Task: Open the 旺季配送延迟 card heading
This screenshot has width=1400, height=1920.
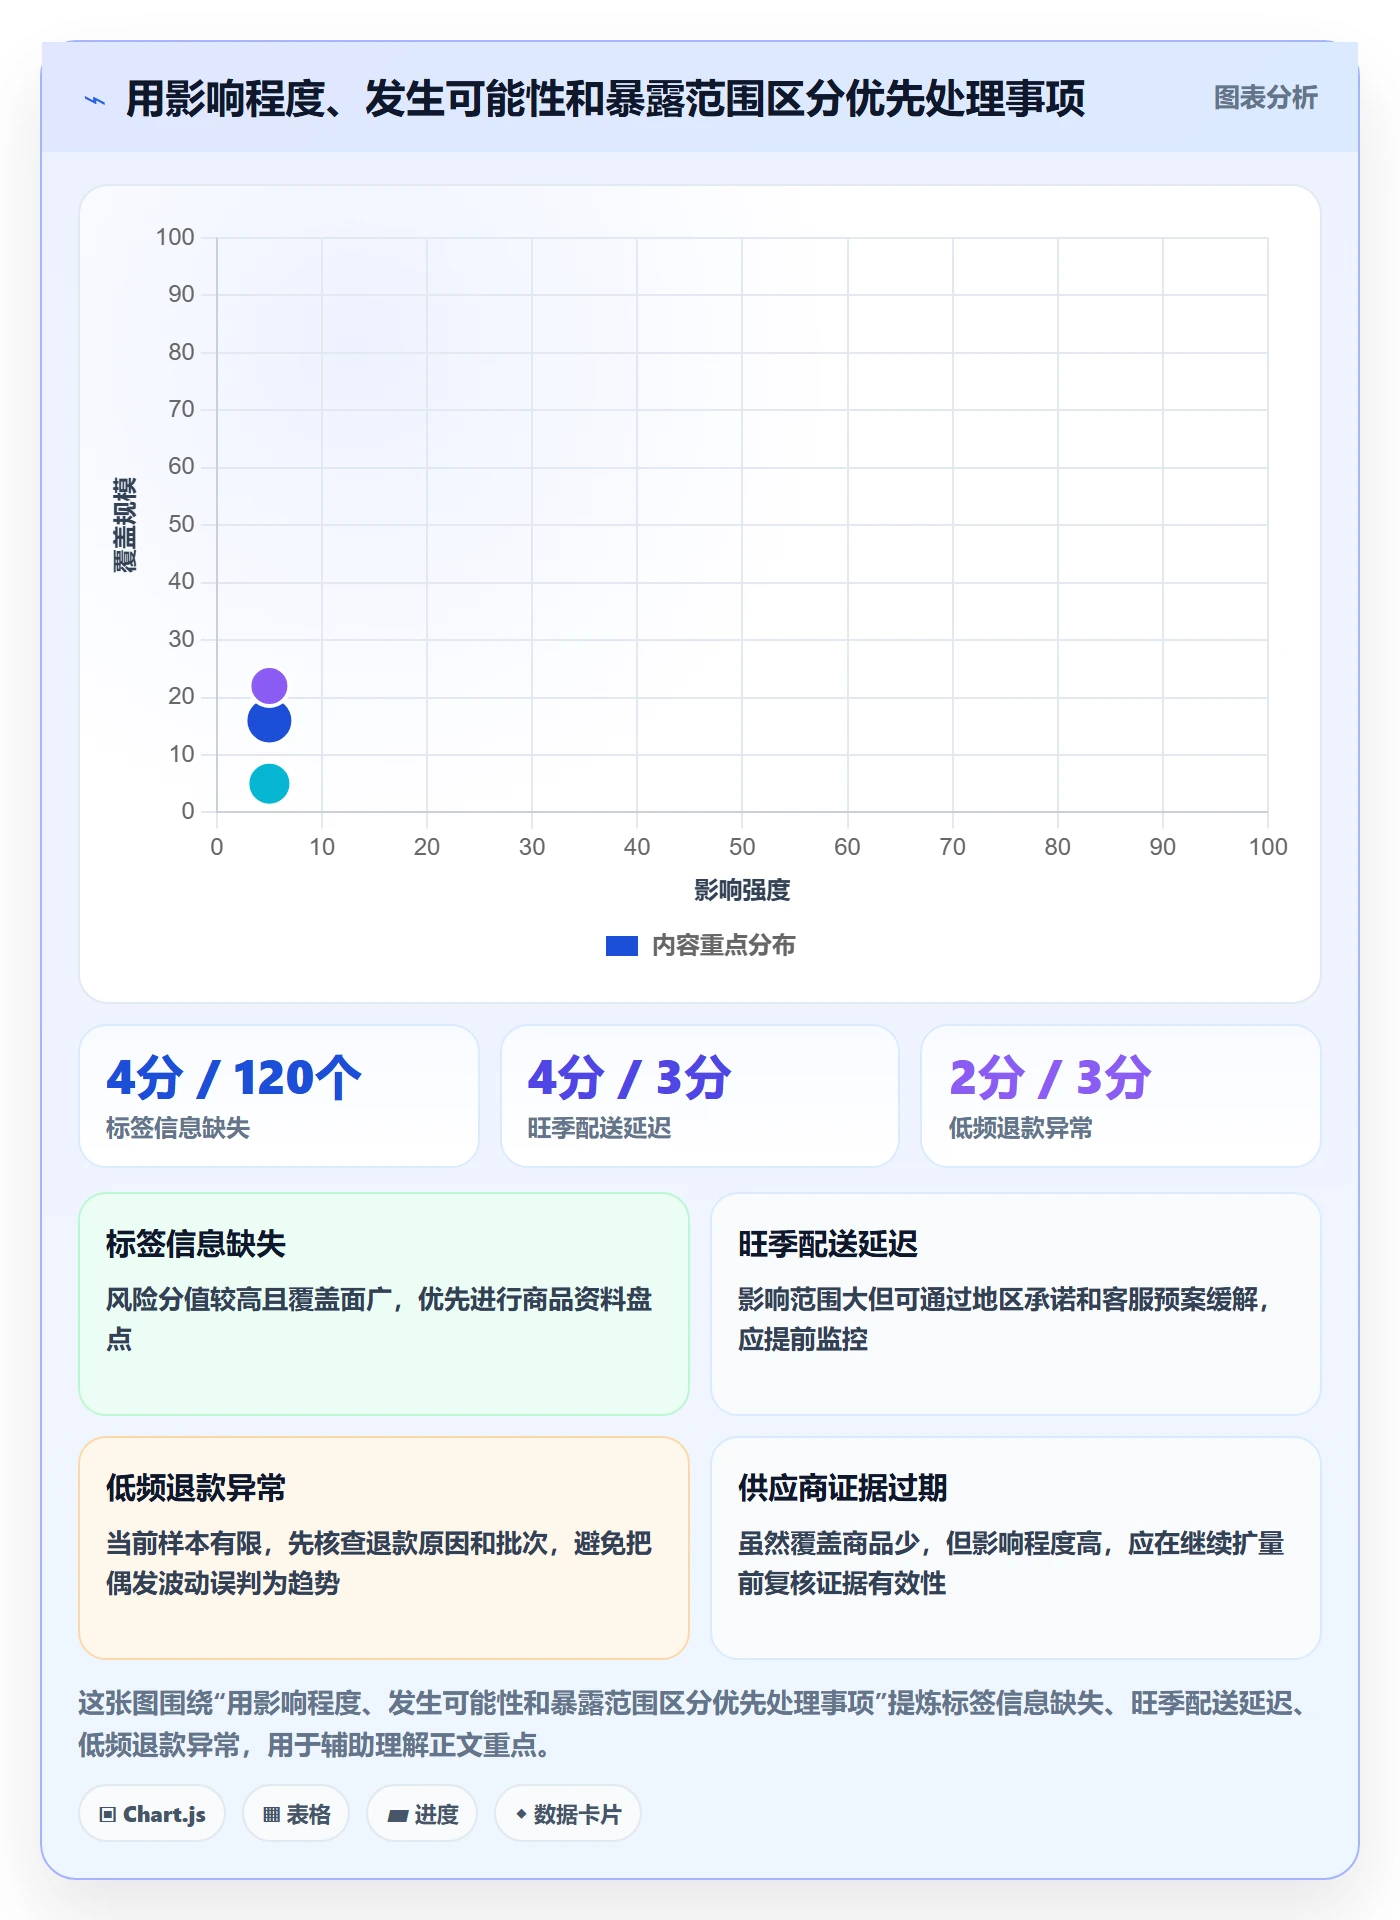Action: (x=828, y=1244)
